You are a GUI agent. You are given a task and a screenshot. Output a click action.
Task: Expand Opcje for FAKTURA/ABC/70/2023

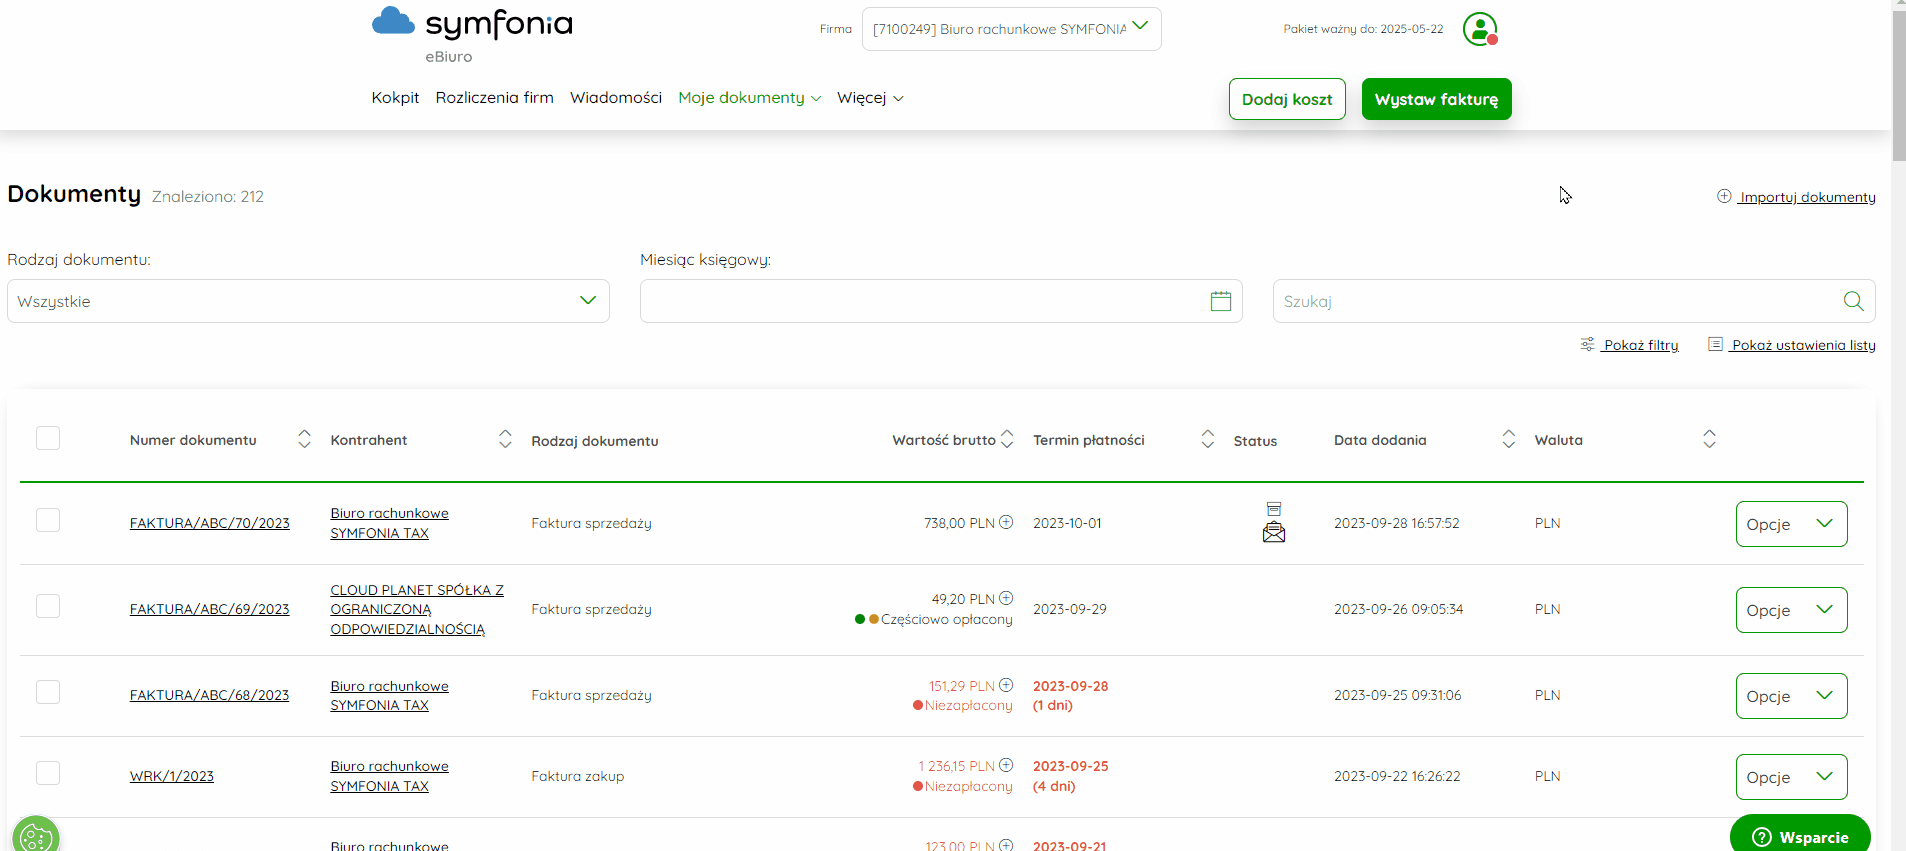[x=1791, y=524]
